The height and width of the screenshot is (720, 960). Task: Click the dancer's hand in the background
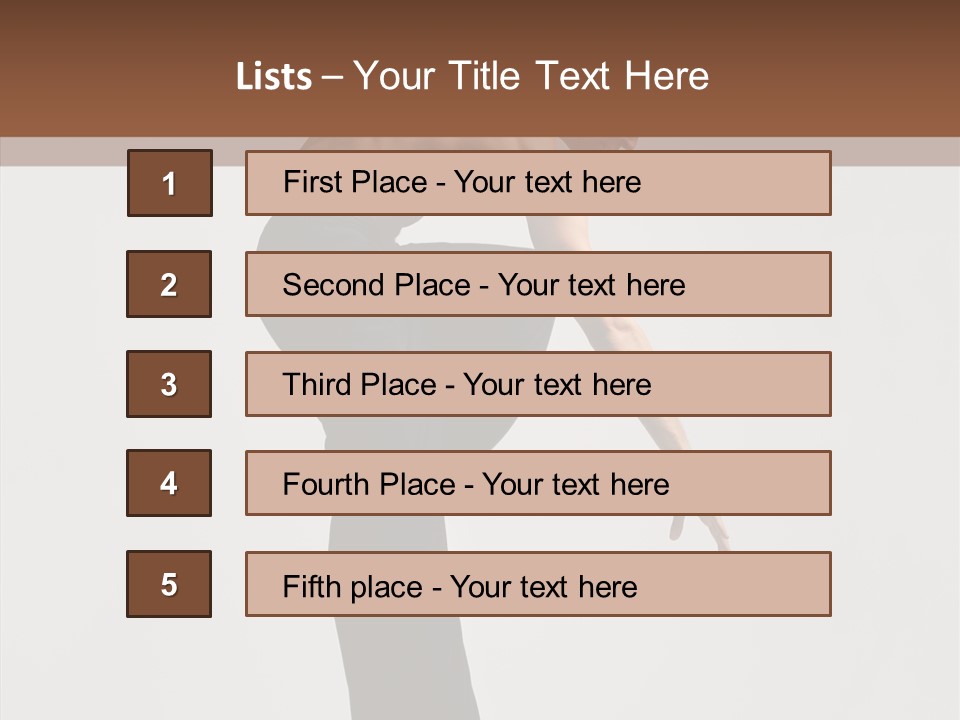pyautogui.click(x=705, y=529)
